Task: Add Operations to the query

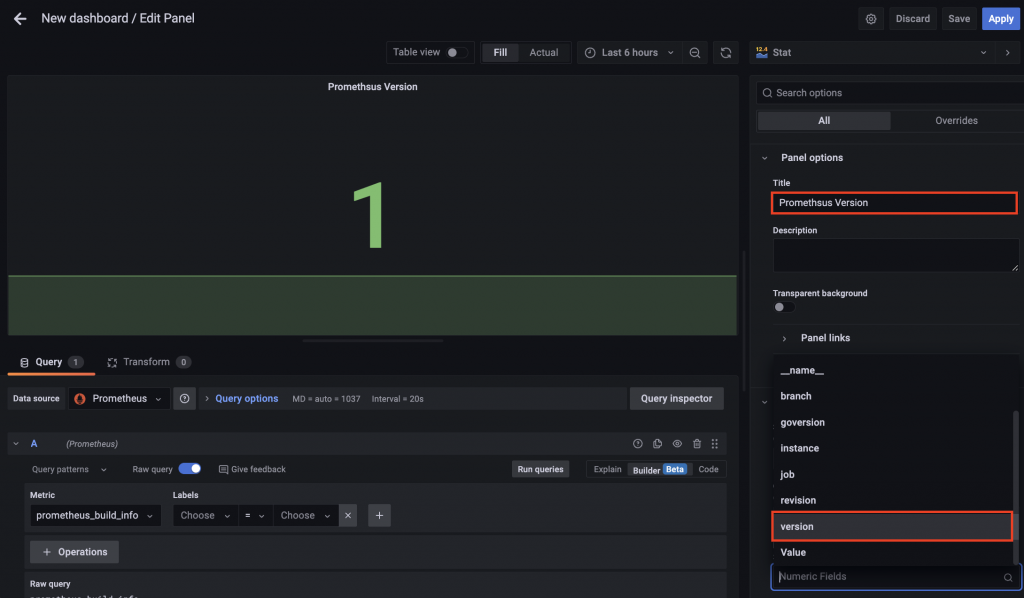Action: (74, 552)
